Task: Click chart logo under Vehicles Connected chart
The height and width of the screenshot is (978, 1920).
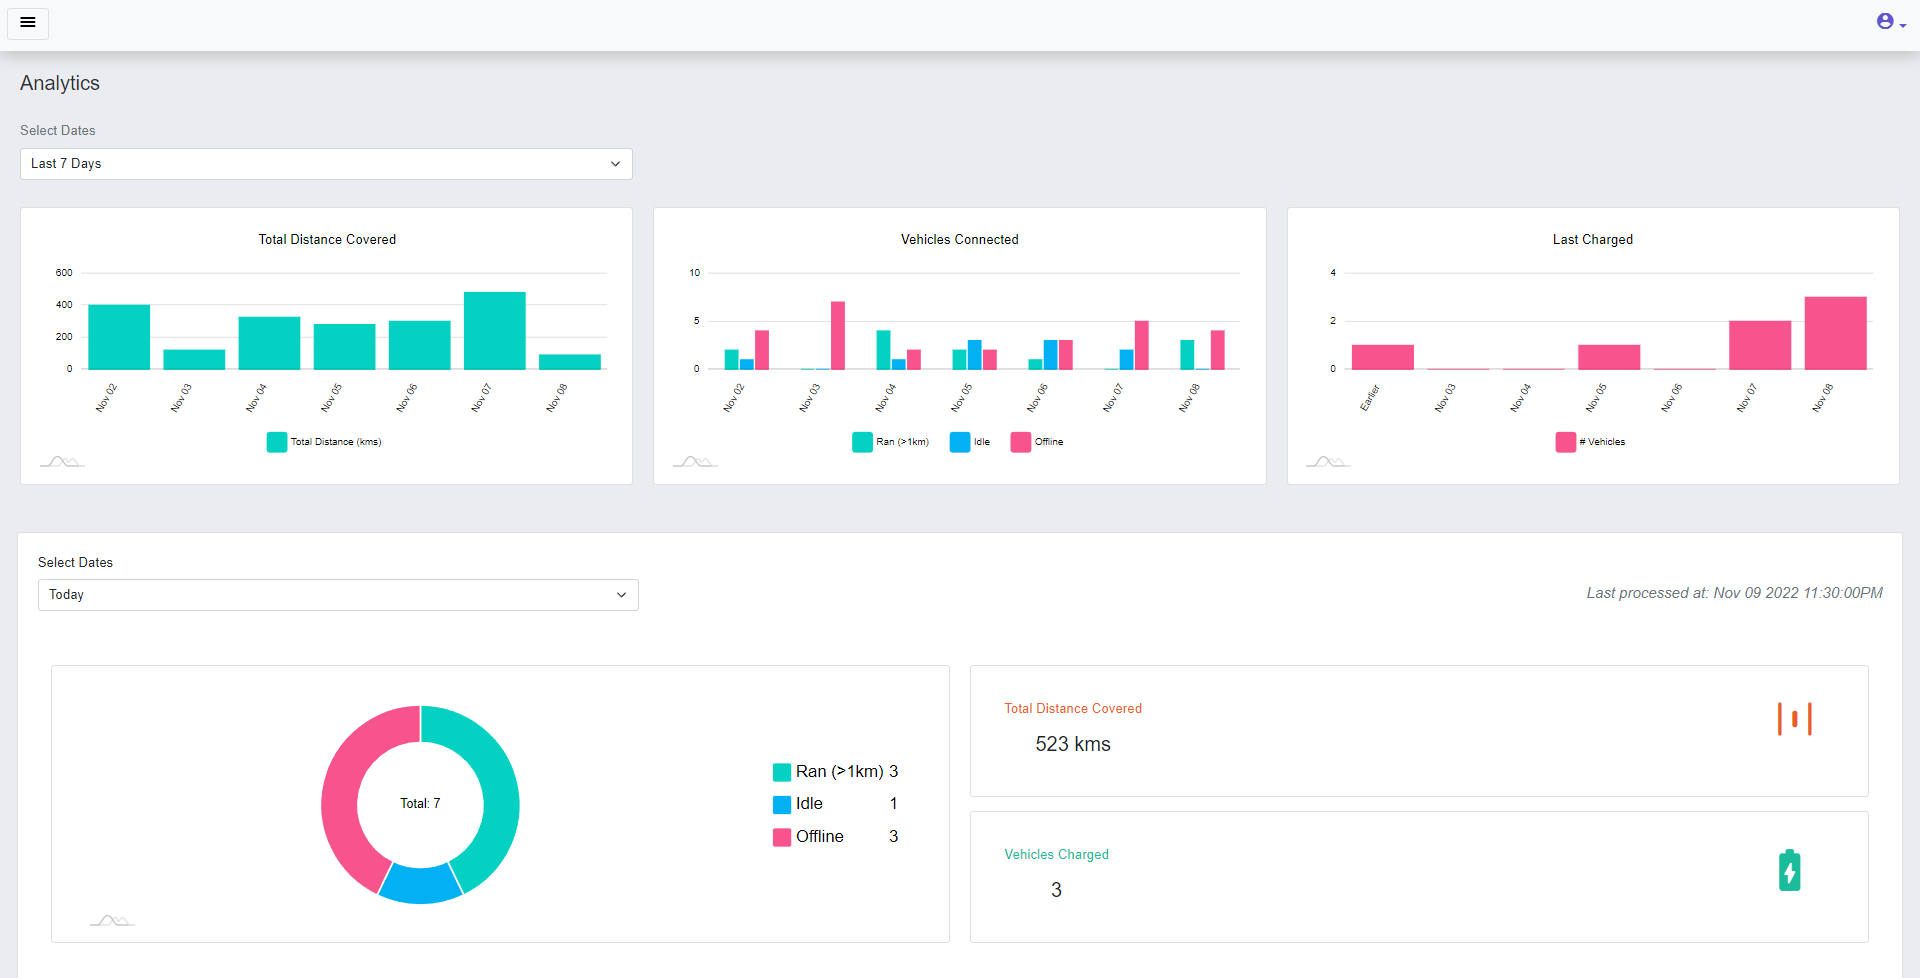Action: pos(695,461)
